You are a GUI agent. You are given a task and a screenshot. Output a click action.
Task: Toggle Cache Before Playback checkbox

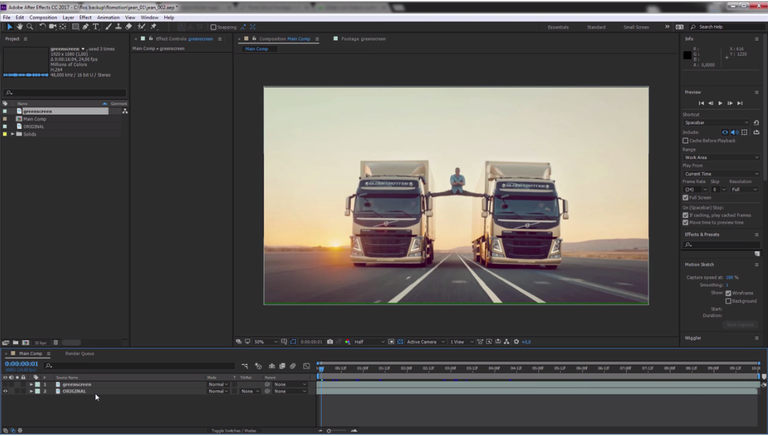686,141
